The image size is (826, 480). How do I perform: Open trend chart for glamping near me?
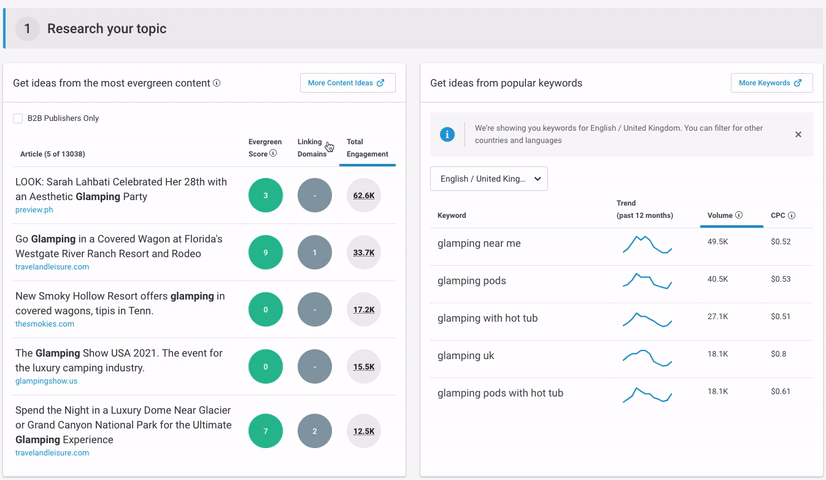pos(646,243)
